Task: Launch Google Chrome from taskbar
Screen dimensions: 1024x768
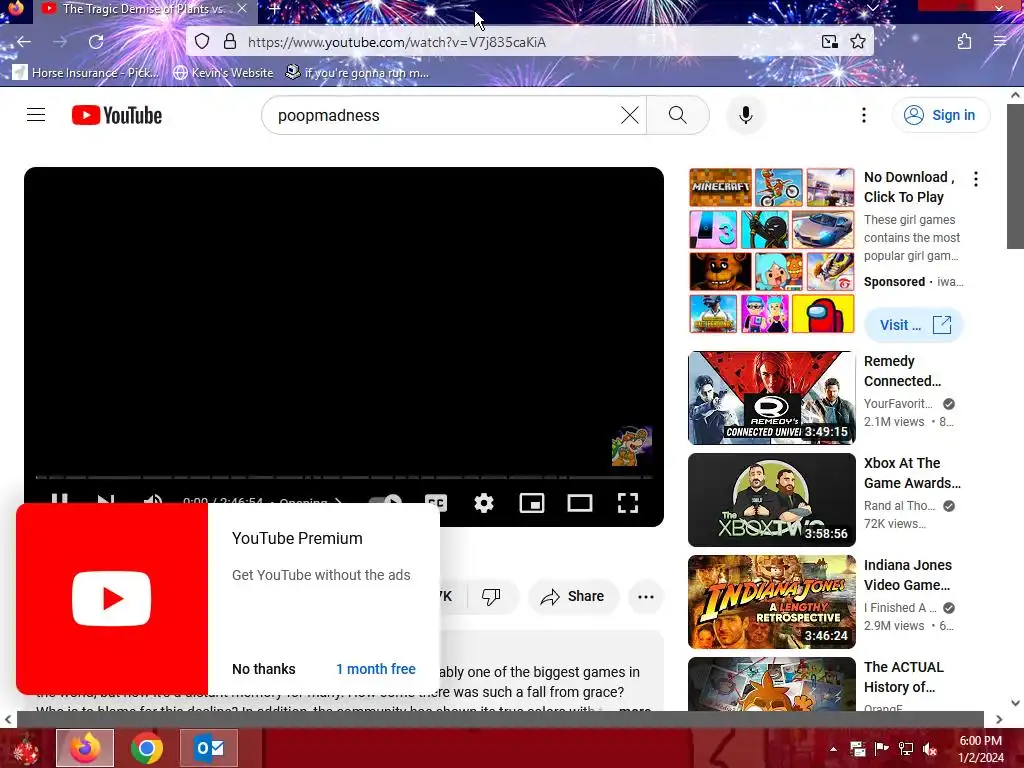Action: [x=147, y=748]
